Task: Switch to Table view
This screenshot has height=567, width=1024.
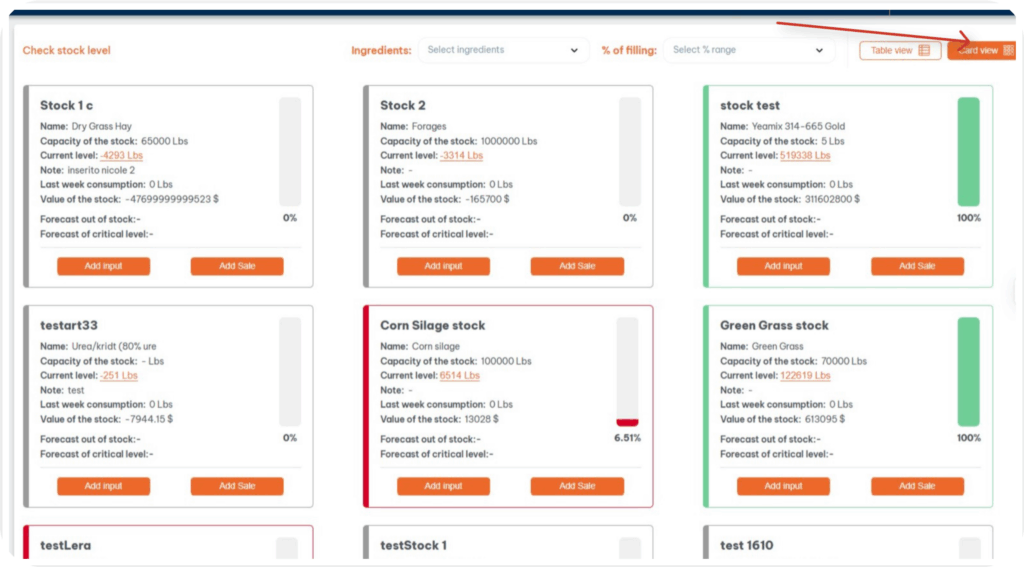Action: (899, 50)
